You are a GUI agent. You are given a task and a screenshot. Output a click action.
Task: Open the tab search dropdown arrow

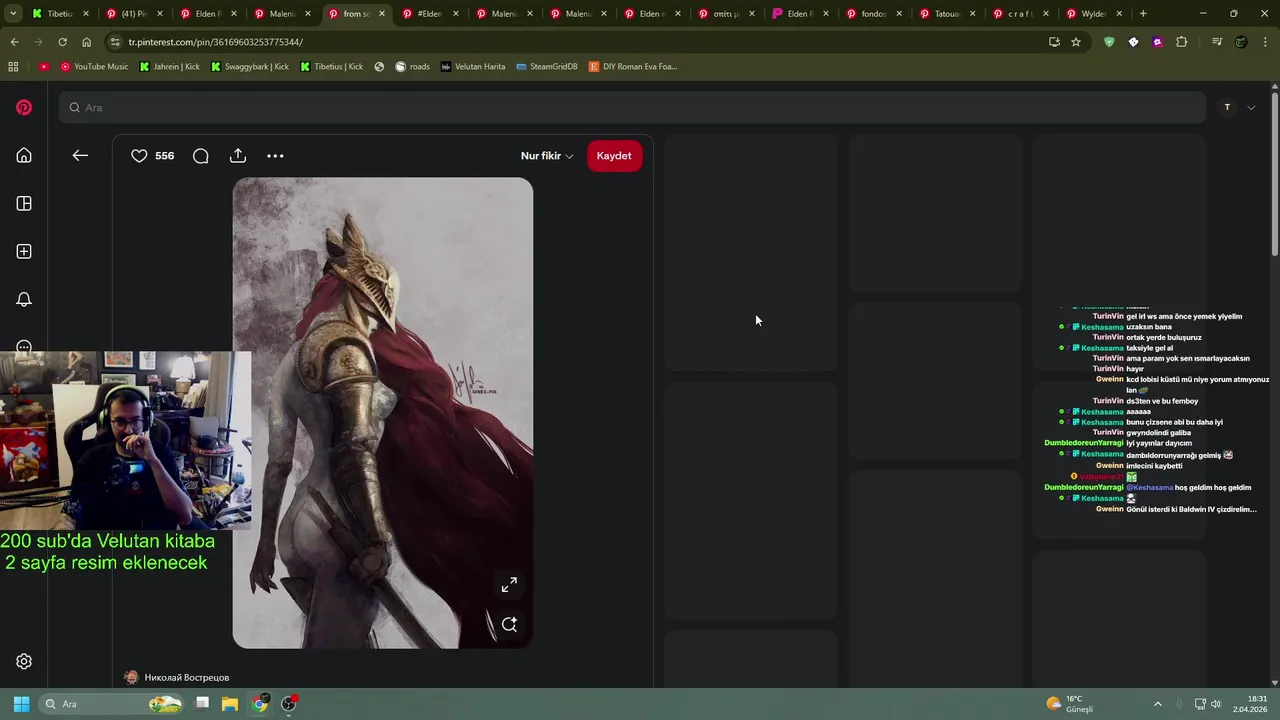coord(13,14)
